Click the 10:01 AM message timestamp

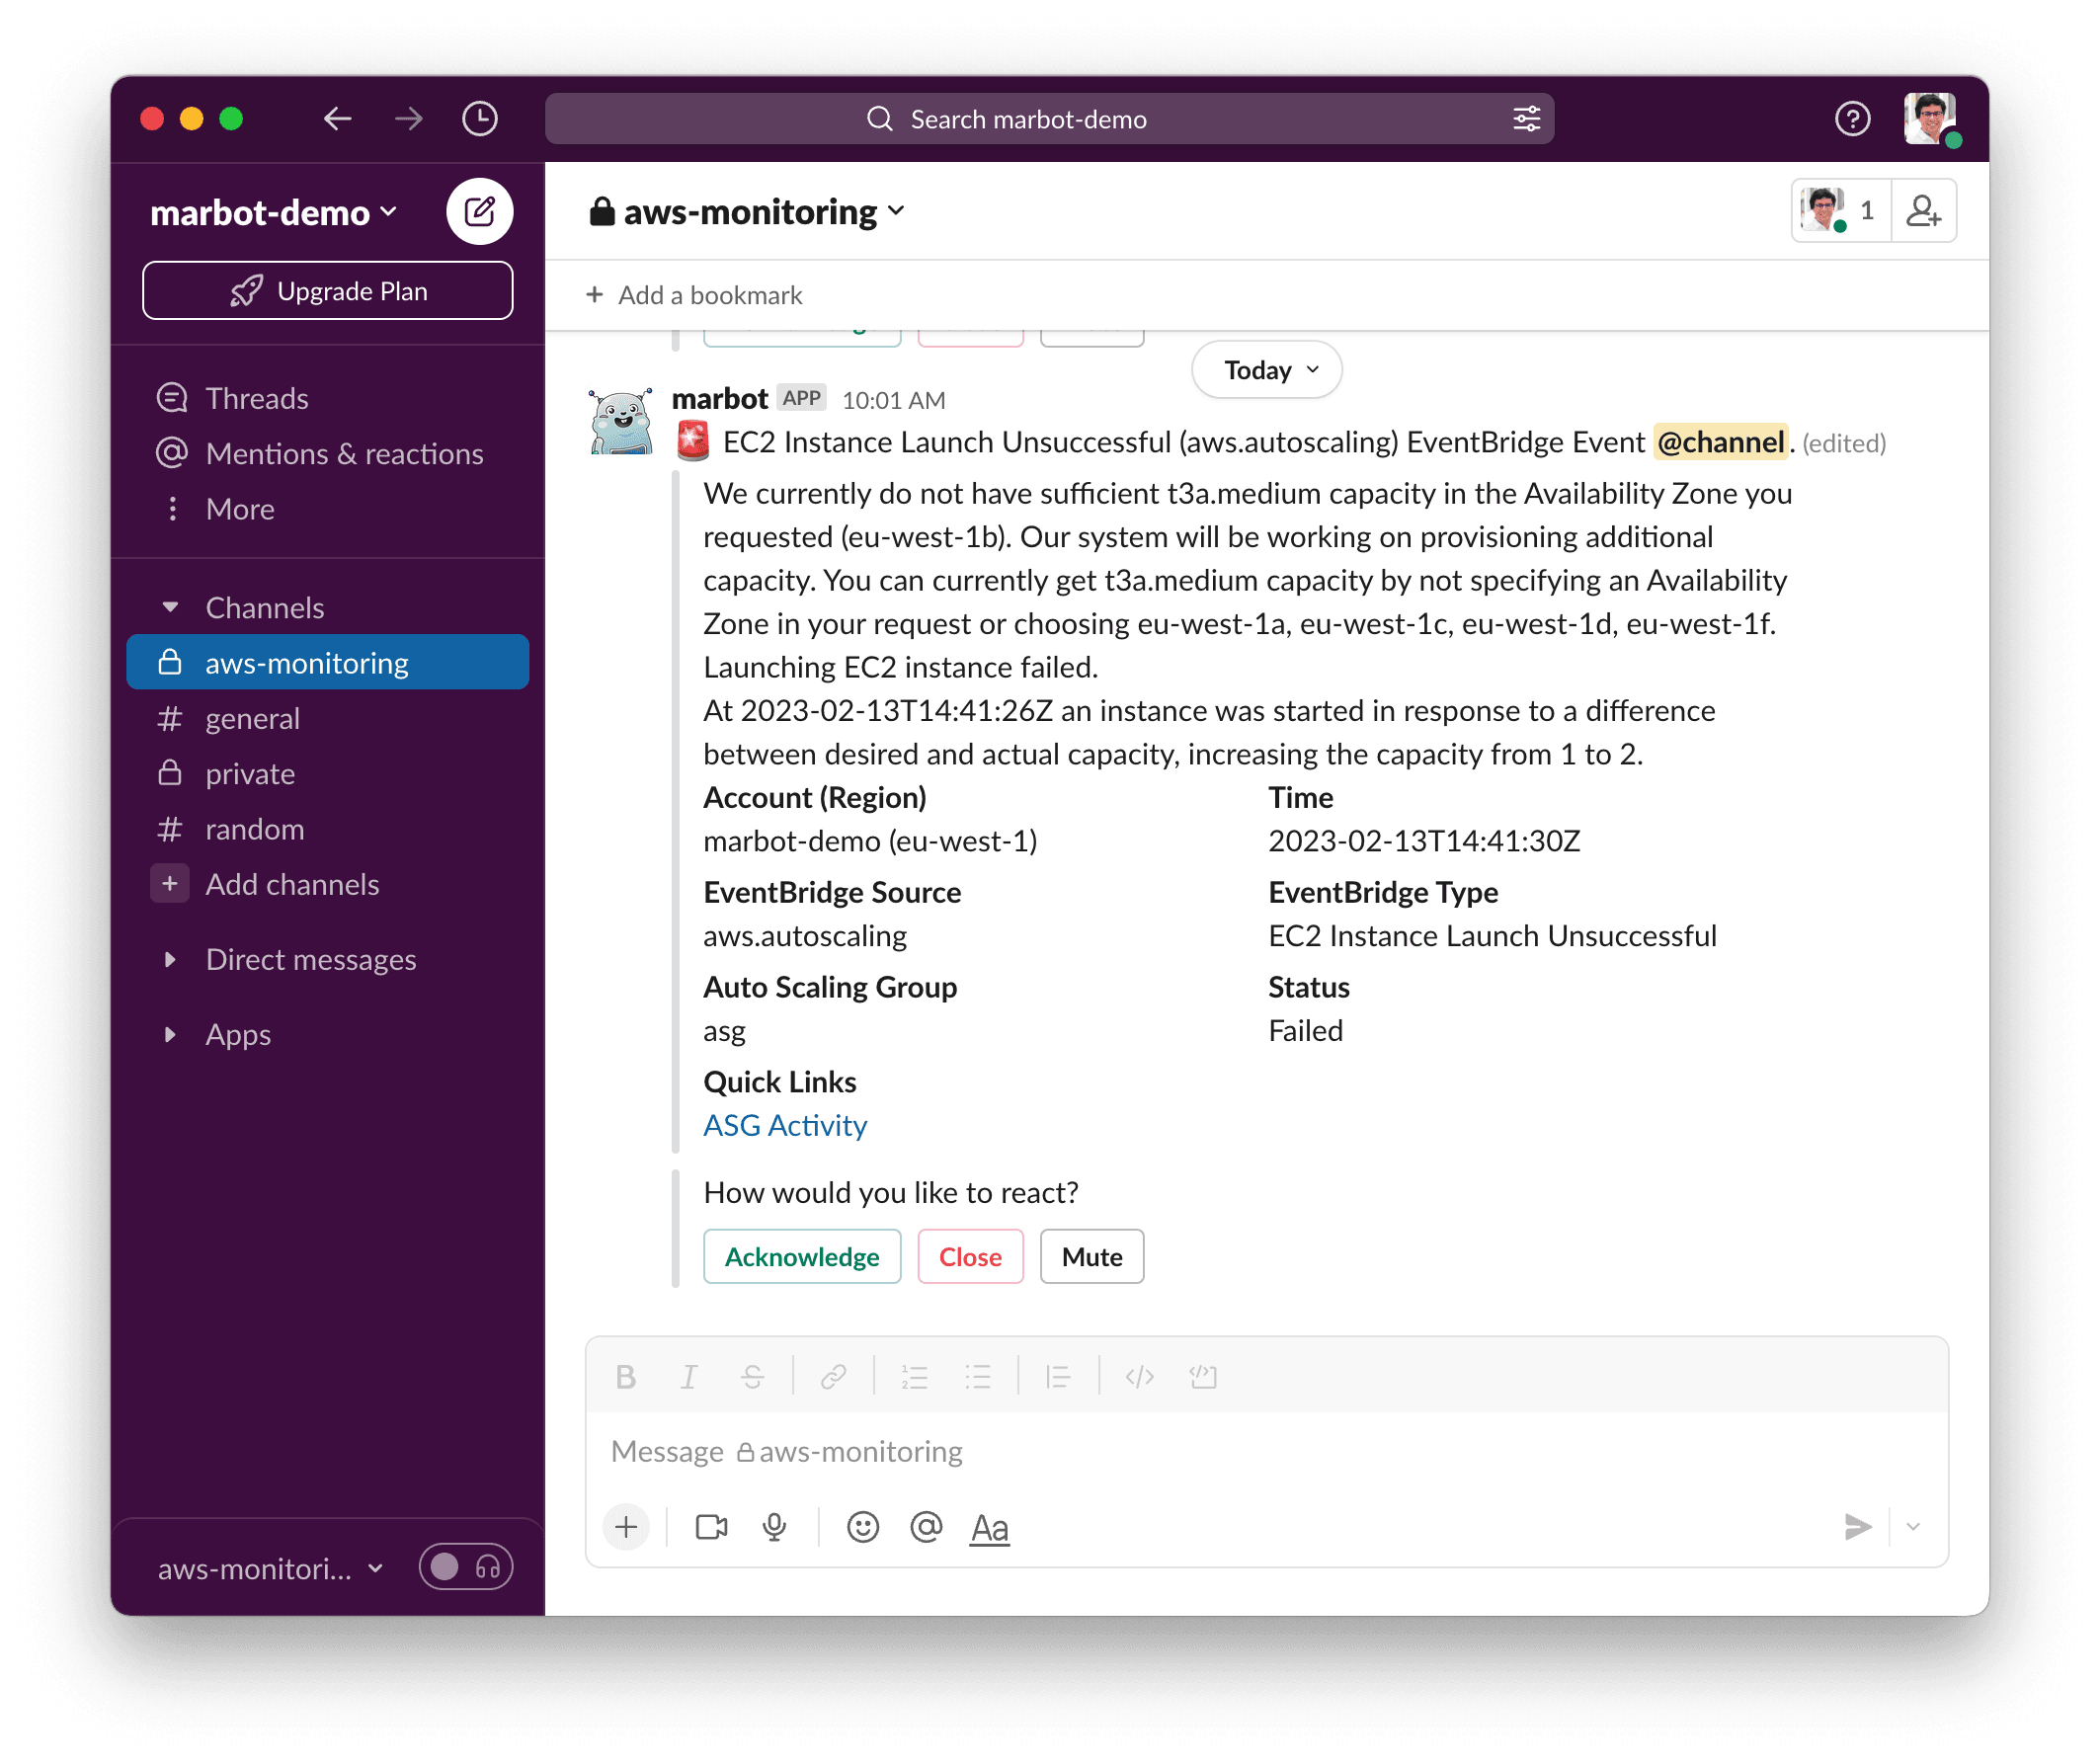pyautogui.click(x=893, y=400)
